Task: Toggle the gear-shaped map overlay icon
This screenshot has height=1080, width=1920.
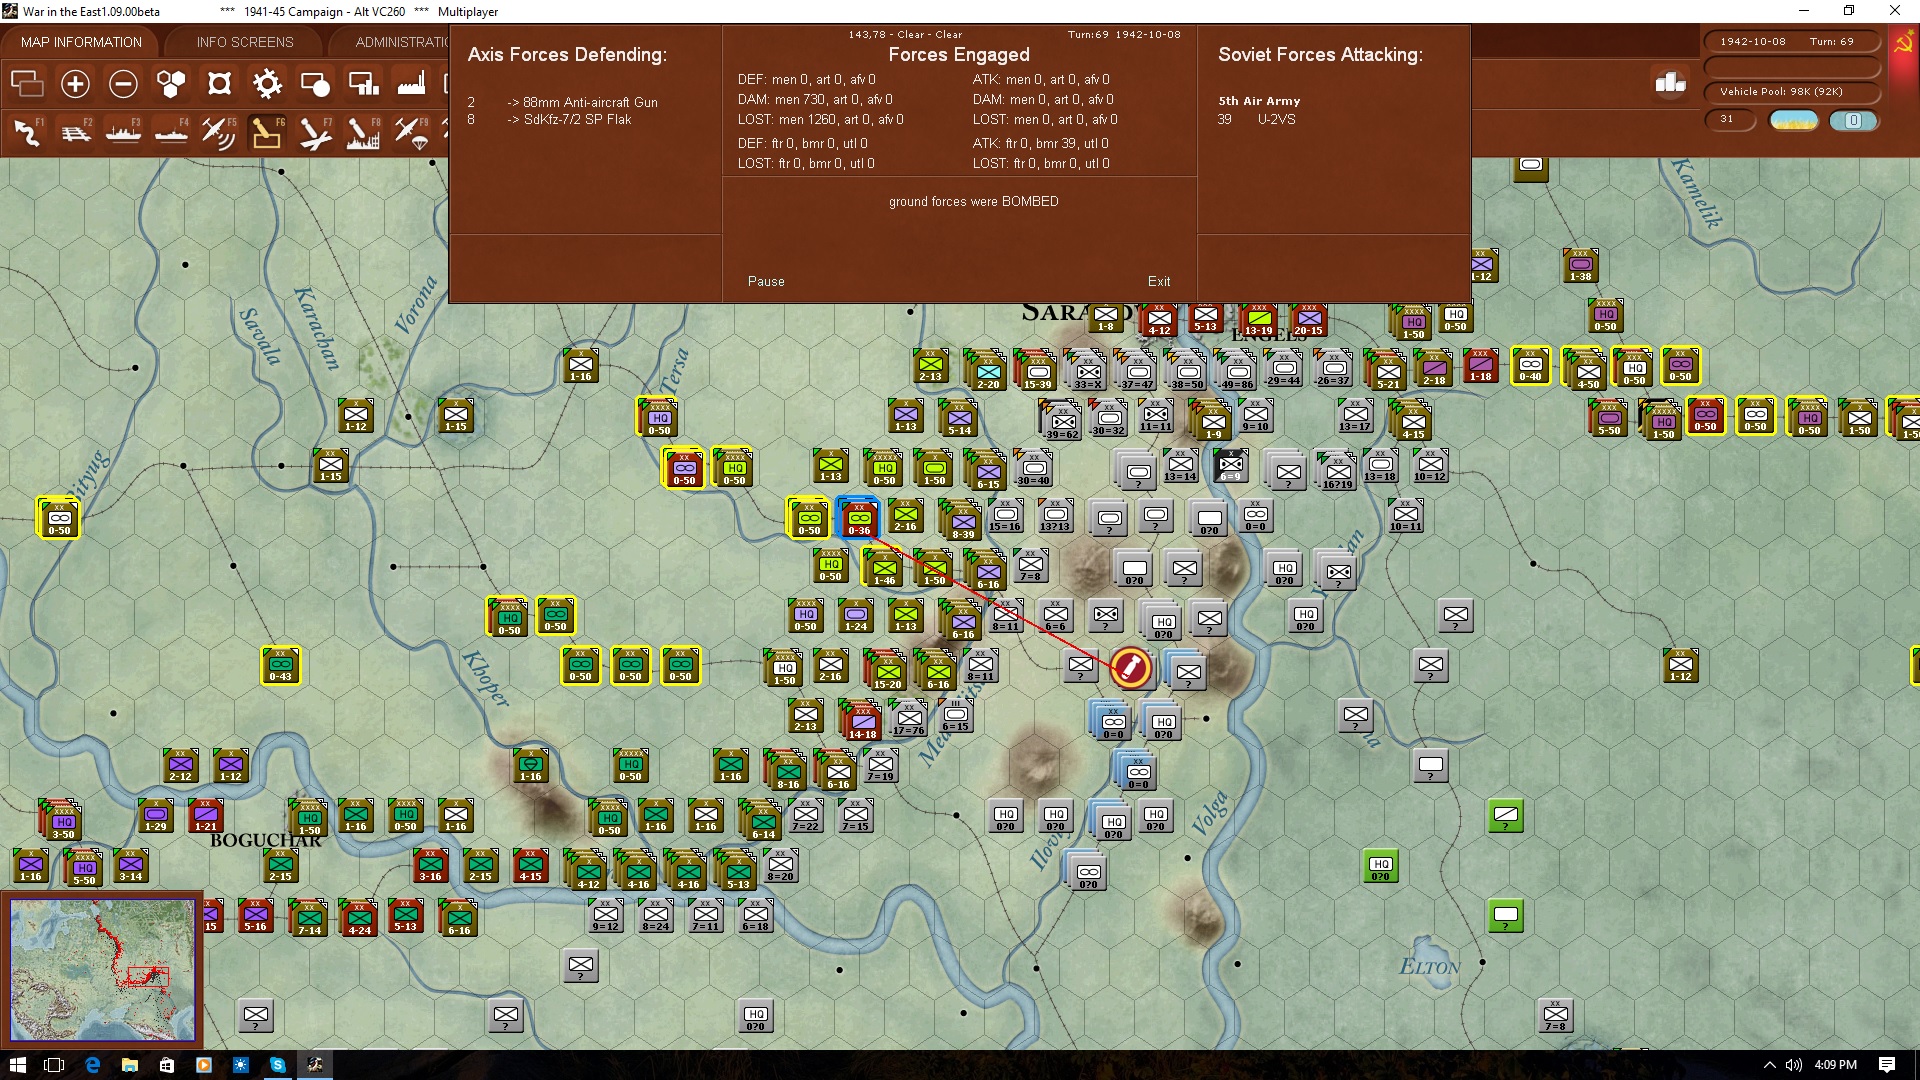Action: pos(267,84)
